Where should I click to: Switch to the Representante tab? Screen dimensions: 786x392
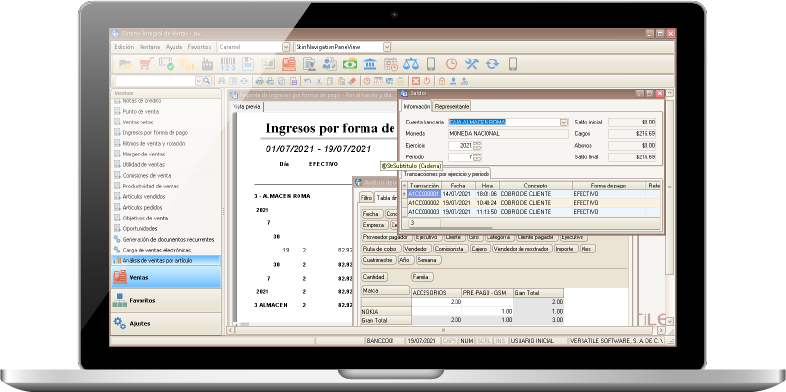click(452, 106)
